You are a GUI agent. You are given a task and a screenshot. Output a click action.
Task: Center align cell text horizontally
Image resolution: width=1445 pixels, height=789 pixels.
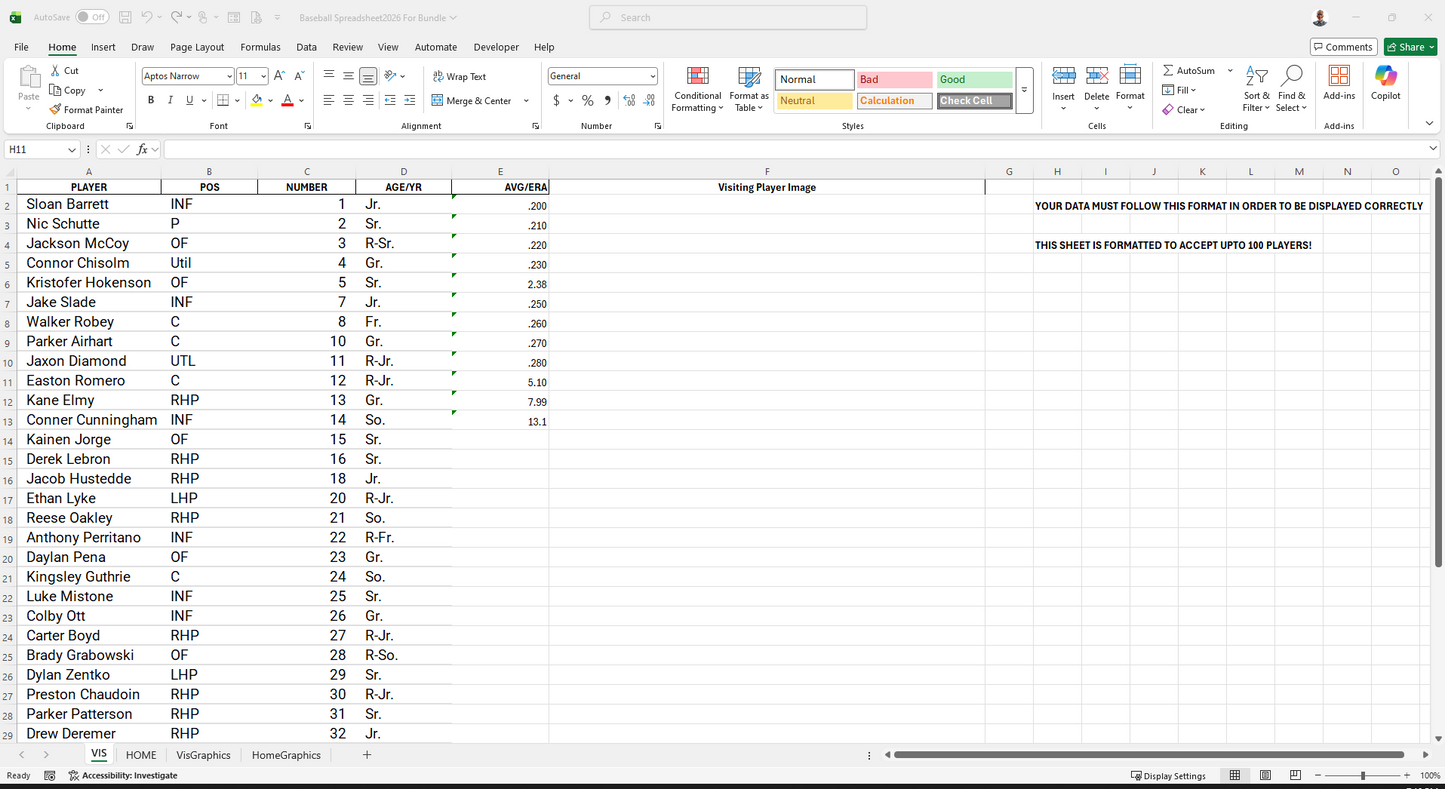tap(348, 100)
